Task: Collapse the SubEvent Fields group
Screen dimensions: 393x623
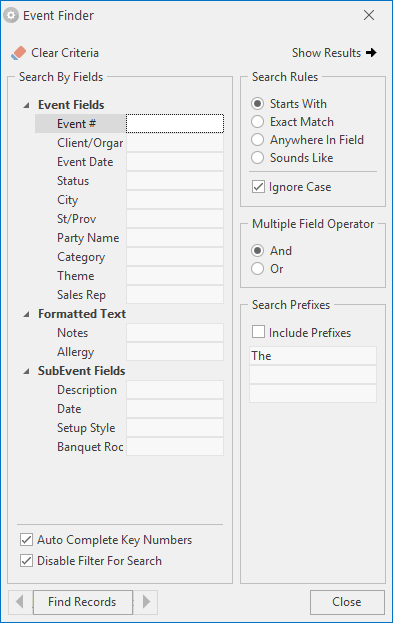Action: pos(27,371)
